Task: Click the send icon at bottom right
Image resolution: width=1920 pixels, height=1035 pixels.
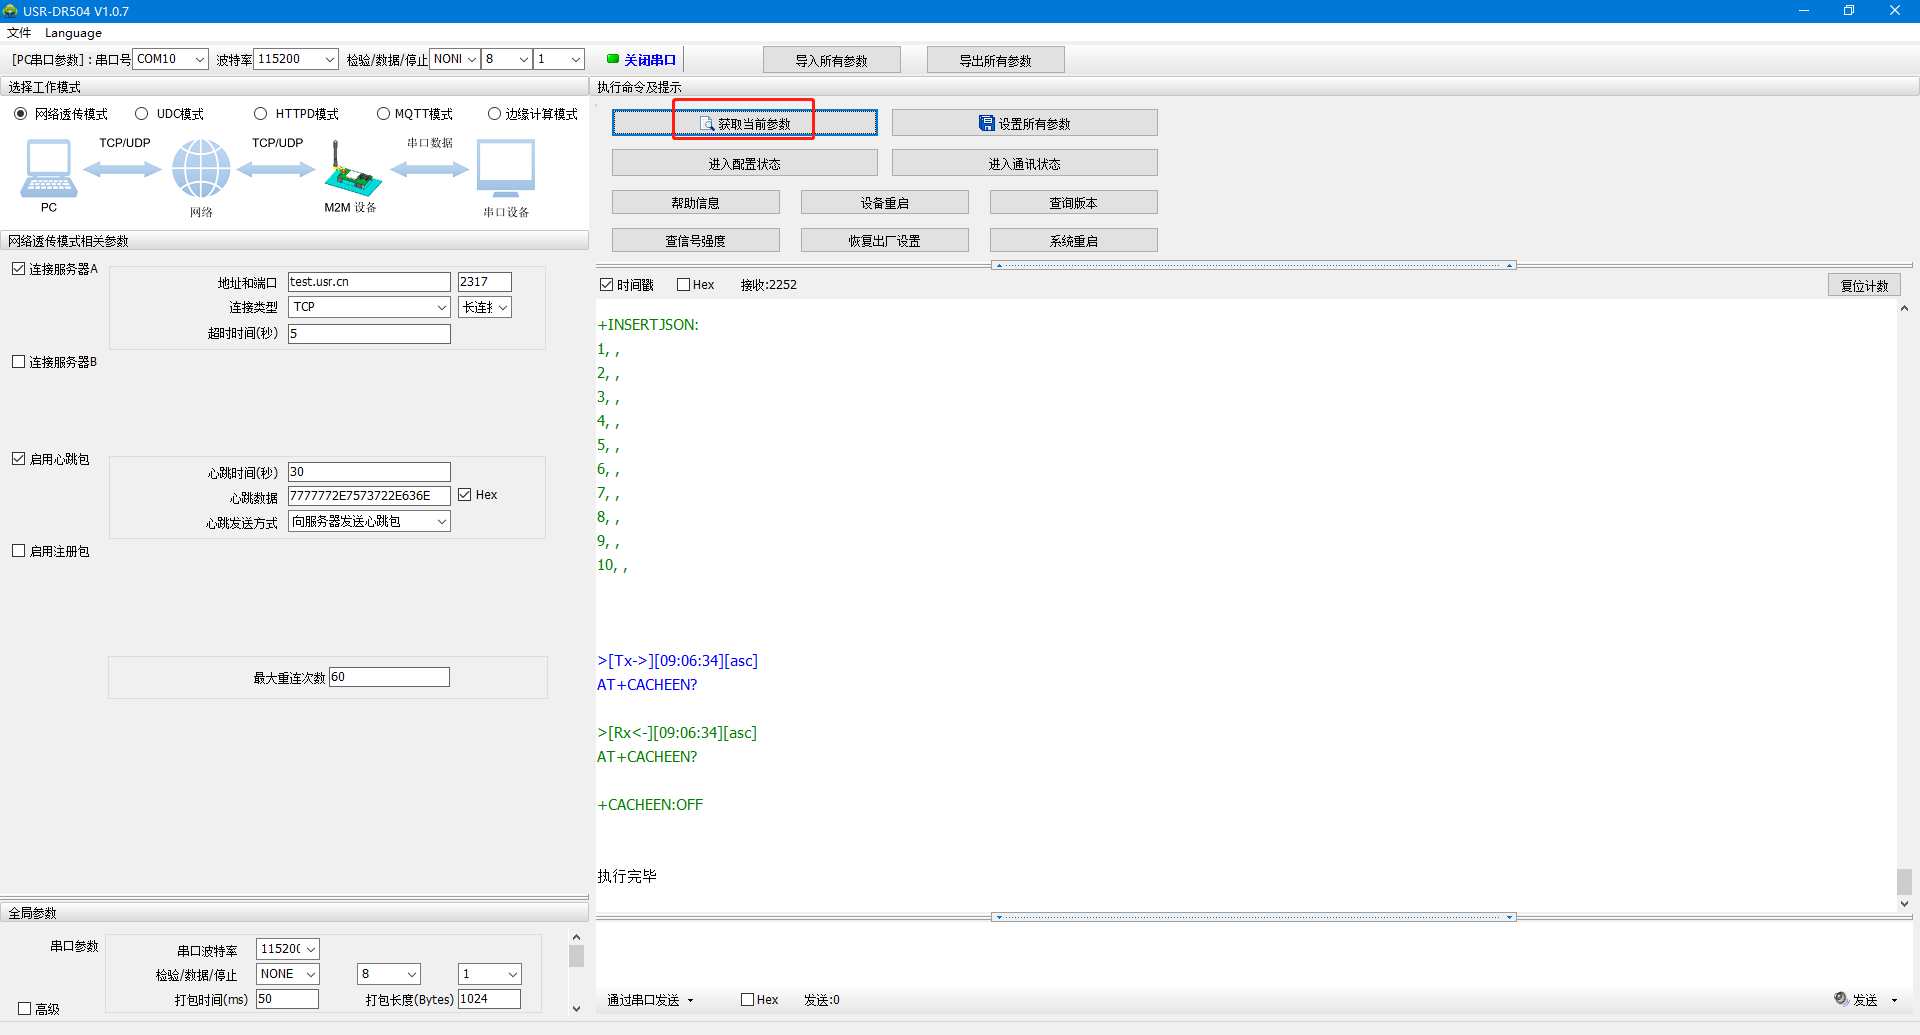Action: (1841, 999)
